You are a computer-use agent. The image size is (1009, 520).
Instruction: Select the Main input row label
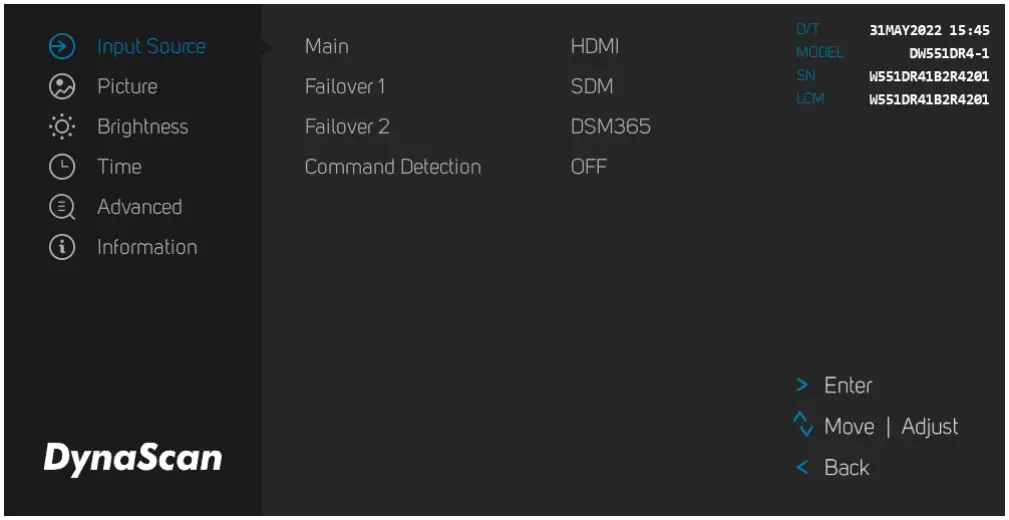point(327,47)
